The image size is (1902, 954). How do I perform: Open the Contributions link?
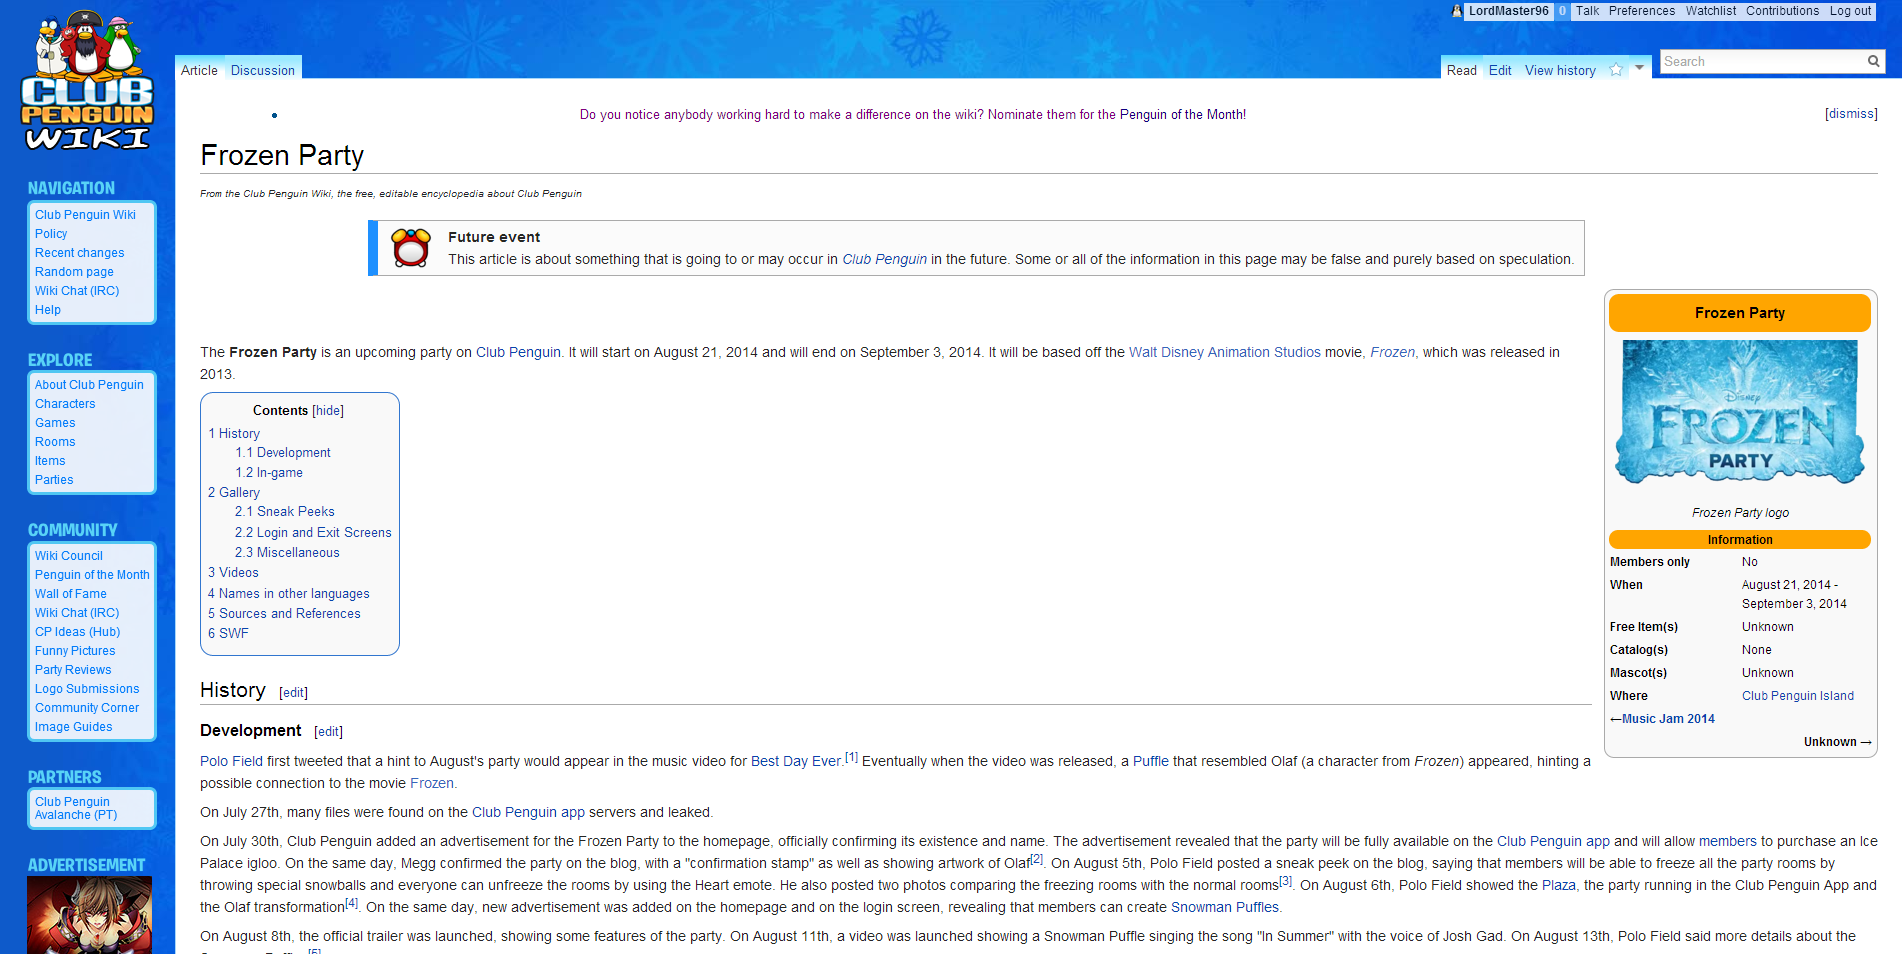pyautogui.click(x=1782, y=11)
